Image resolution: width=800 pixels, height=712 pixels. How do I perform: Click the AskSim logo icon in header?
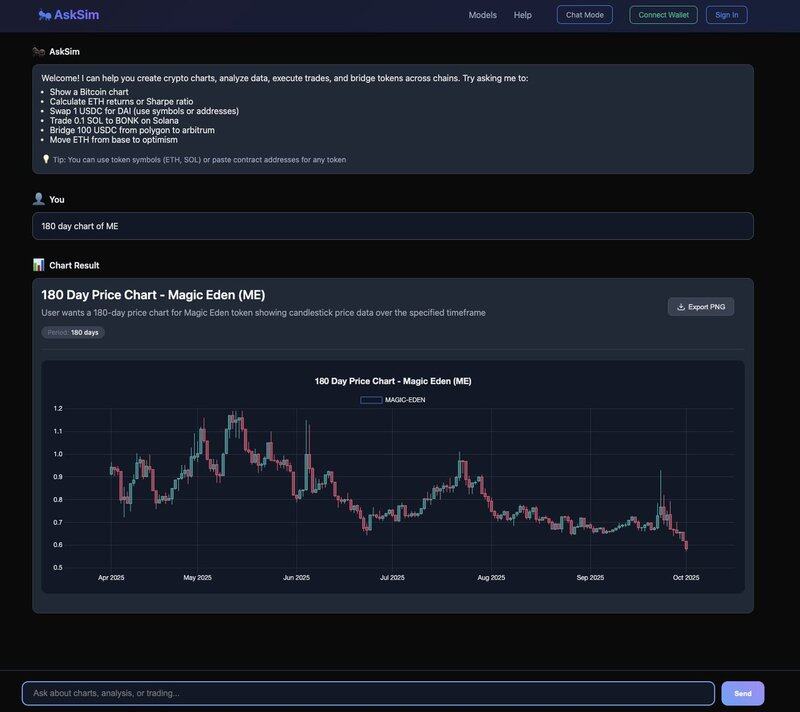45,15
